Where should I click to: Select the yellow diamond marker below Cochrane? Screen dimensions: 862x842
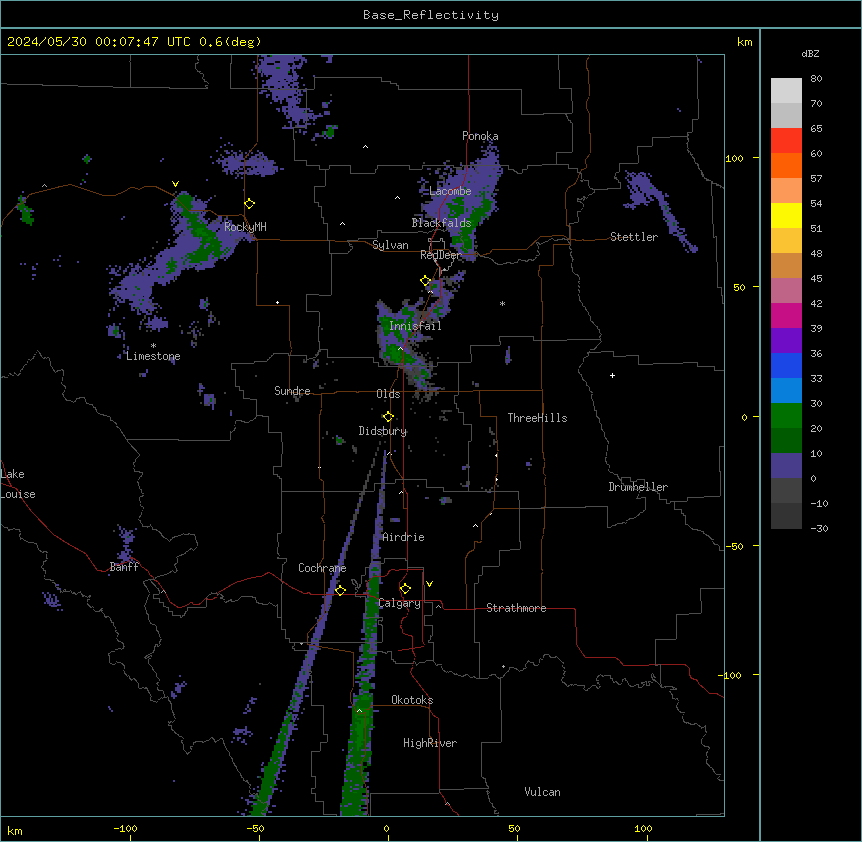[x=340, y=591]
